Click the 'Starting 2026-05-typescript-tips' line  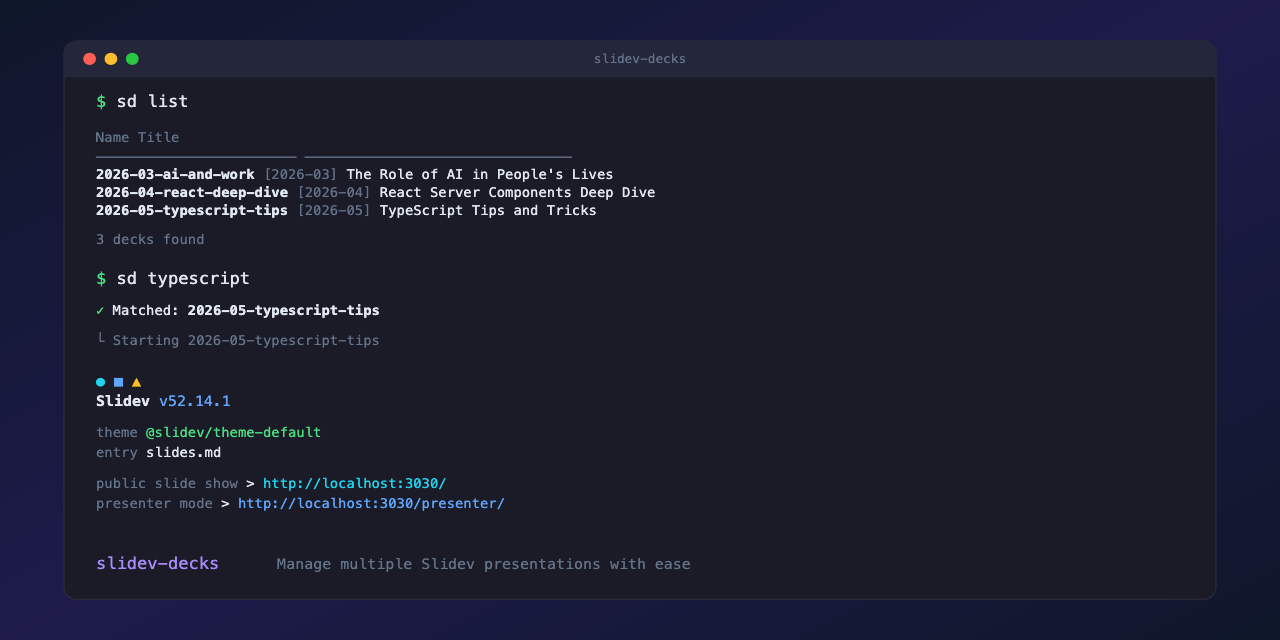[x=246, y=340]
